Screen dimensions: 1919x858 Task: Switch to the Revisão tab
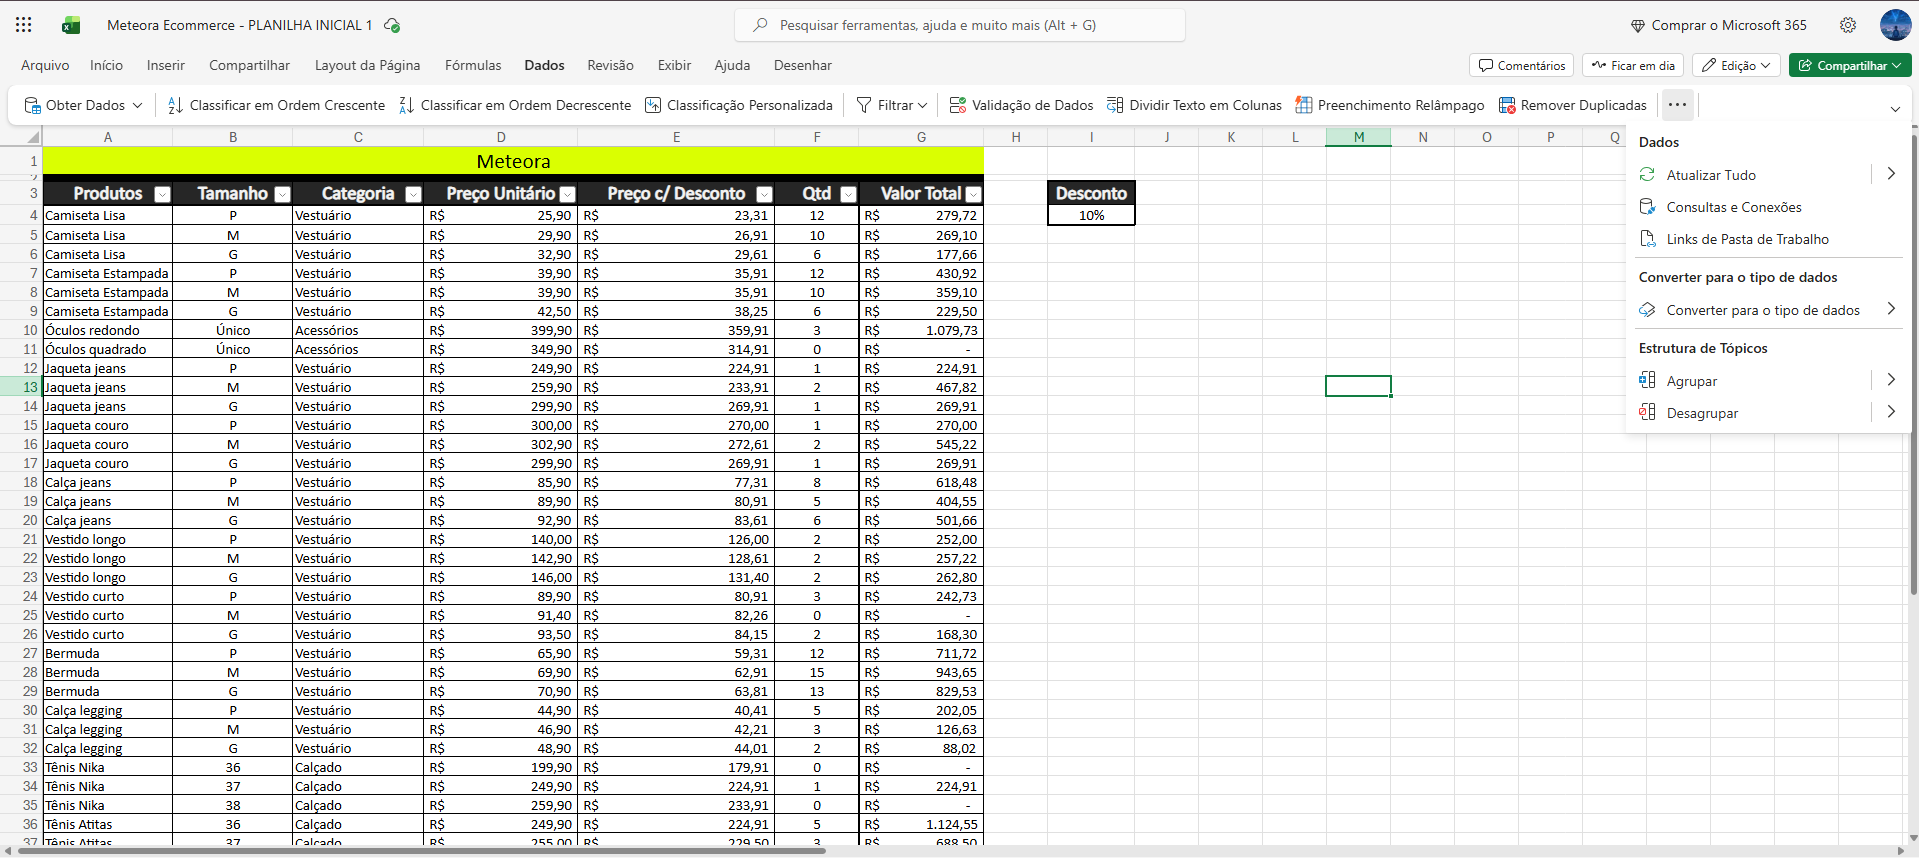tap(610, 65)
